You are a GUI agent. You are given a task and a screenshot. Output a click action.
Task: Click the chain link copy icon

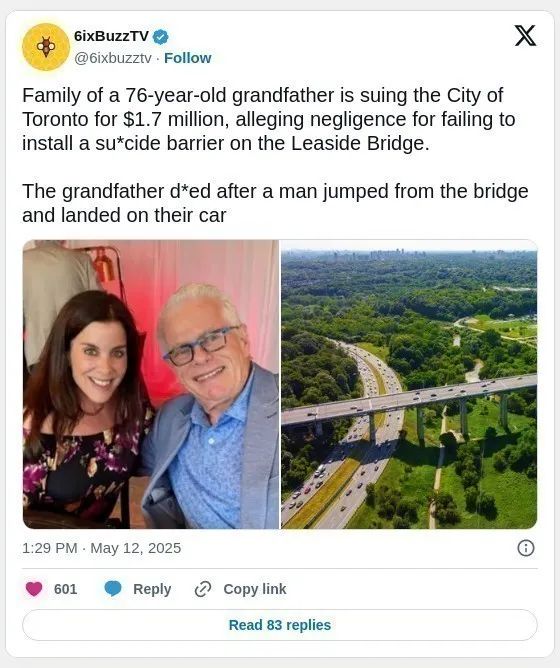[x=203, y=589]
